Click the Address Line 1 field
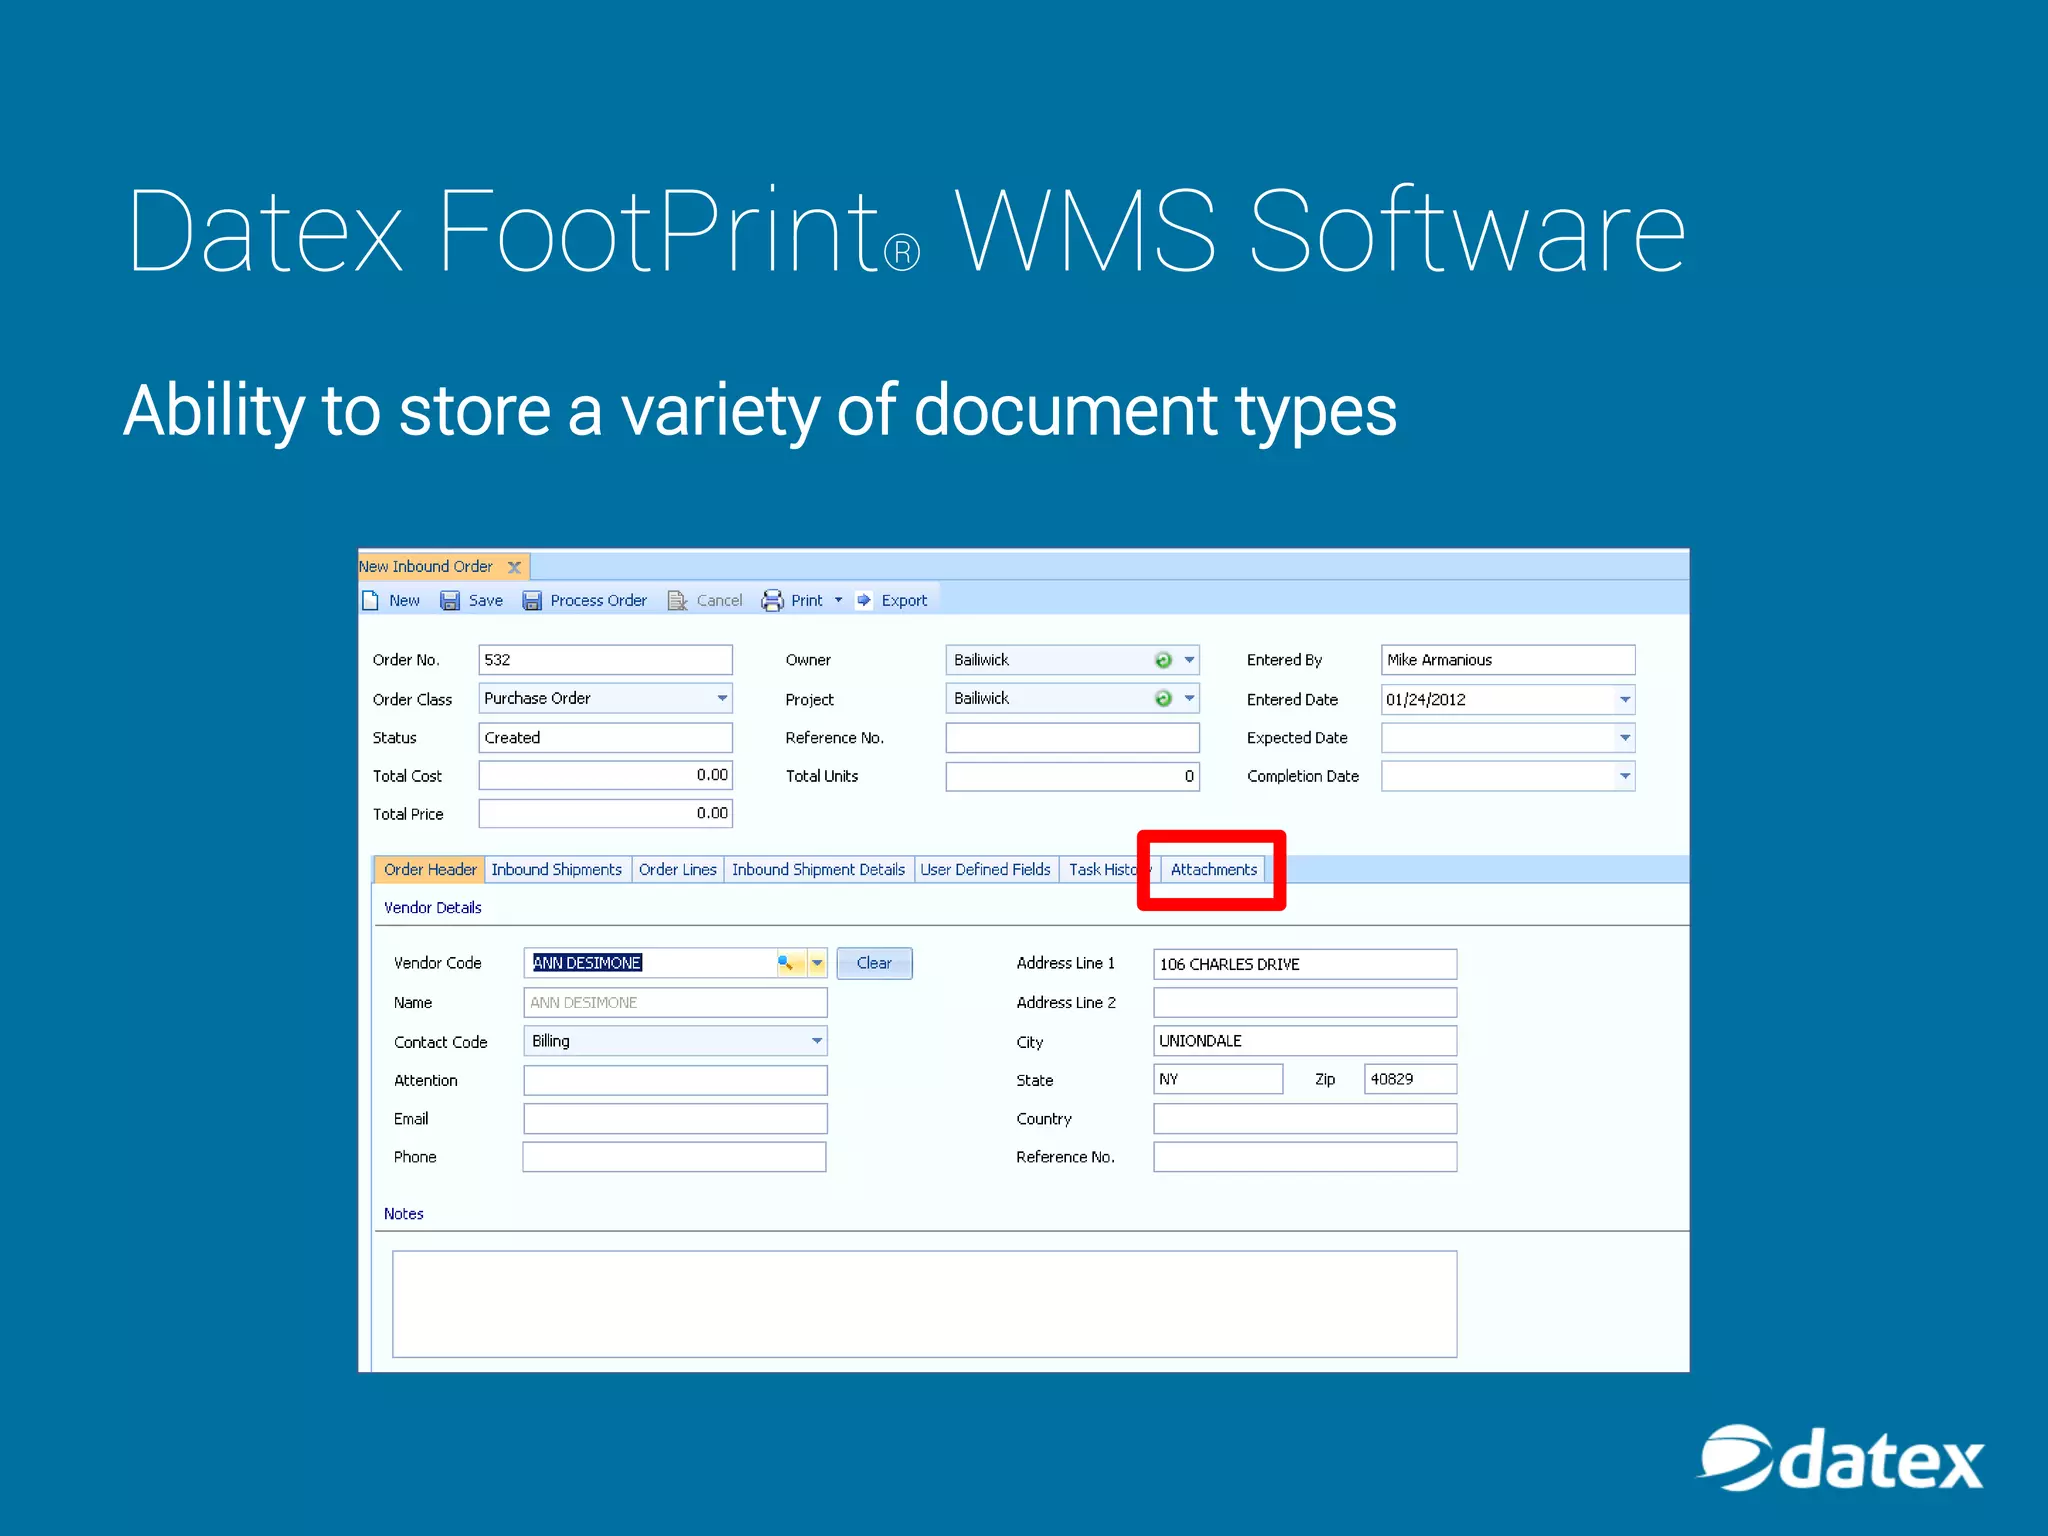2048x1536 pixels. tap(1305, 964)
